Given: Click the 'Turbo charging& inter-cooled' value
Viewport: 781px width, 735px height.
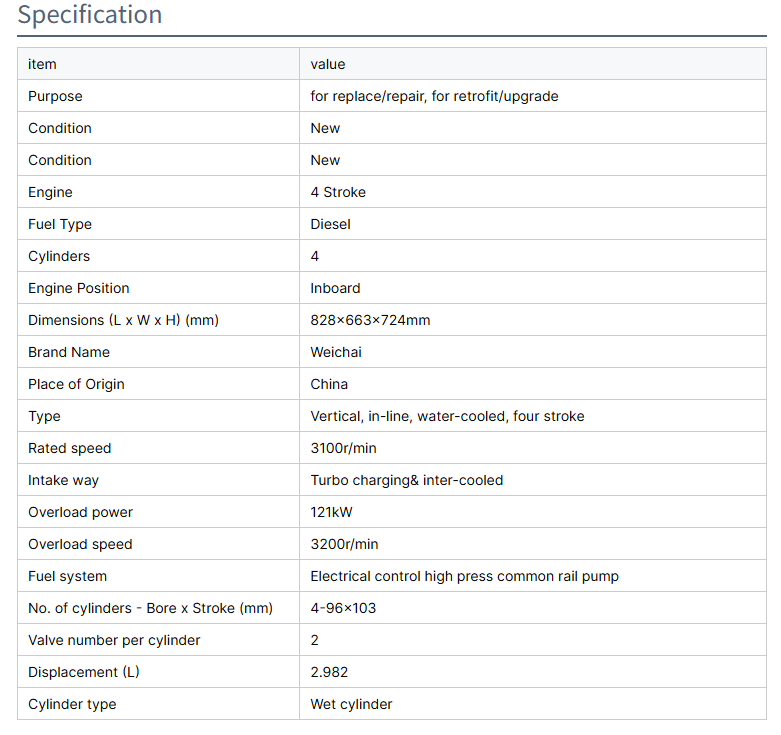Looking at the screenshot, I should (407, 480).
